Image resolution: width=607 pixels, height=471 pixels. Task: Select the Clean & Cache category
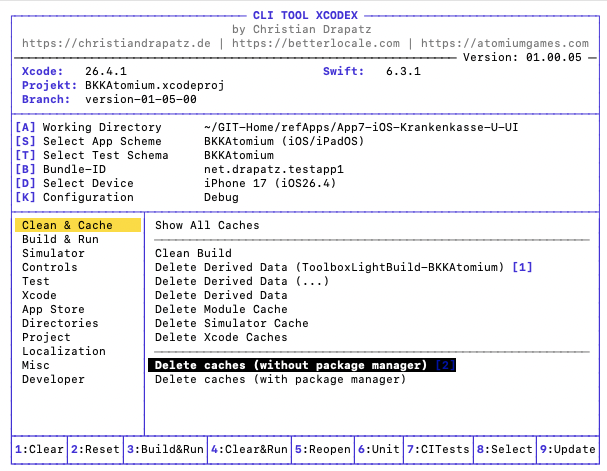point(78,225)
